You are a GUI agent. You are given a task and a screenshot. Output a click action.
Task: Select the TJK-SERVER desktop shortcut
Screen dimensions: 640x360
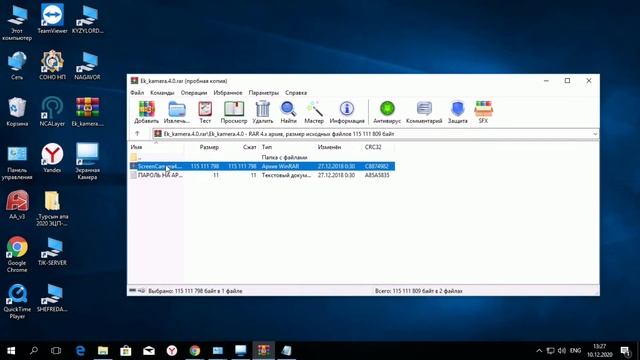52,251
